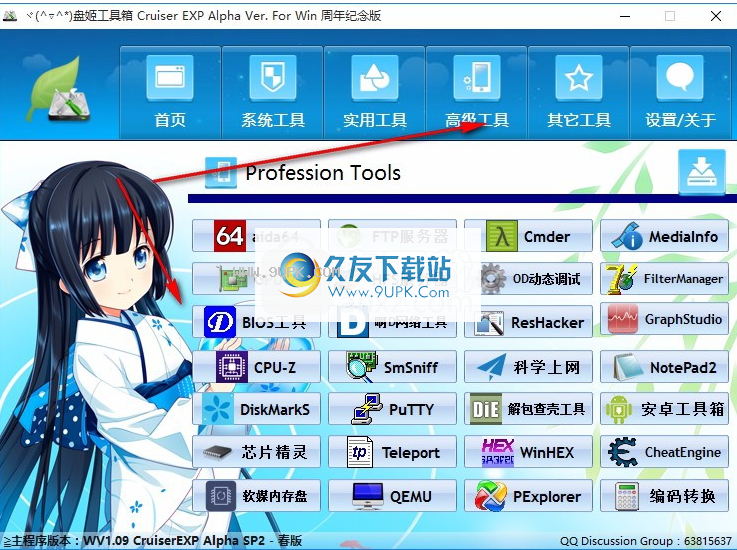Click QQ Discussion Group number text
Screen dimensions: 737x550
pos(646,541)
